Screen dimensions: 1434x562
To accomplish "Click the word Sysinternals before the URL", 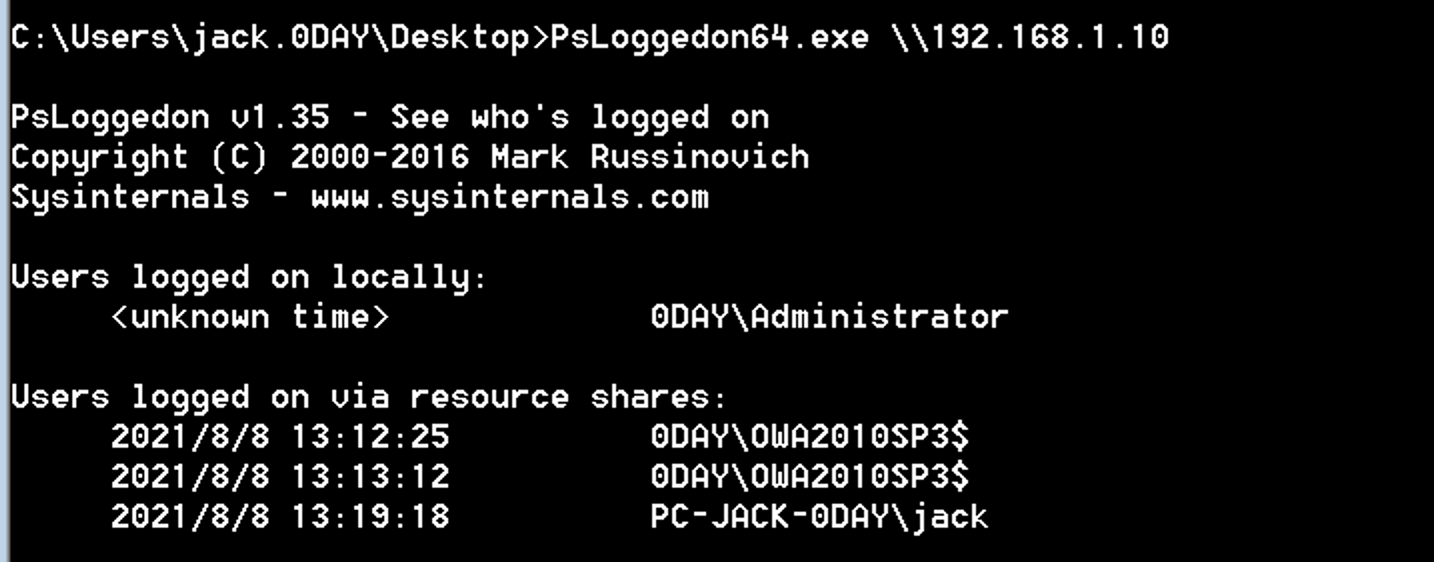I will click(x=130, y=197).
